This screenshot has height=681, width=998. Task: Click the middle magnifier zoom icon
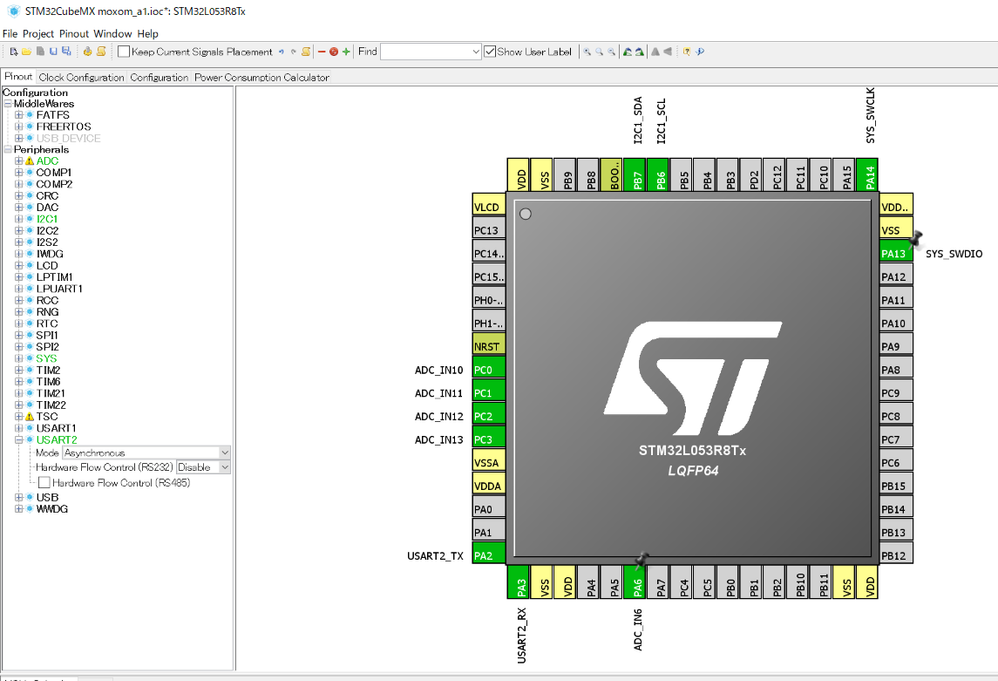click(599, 52)
